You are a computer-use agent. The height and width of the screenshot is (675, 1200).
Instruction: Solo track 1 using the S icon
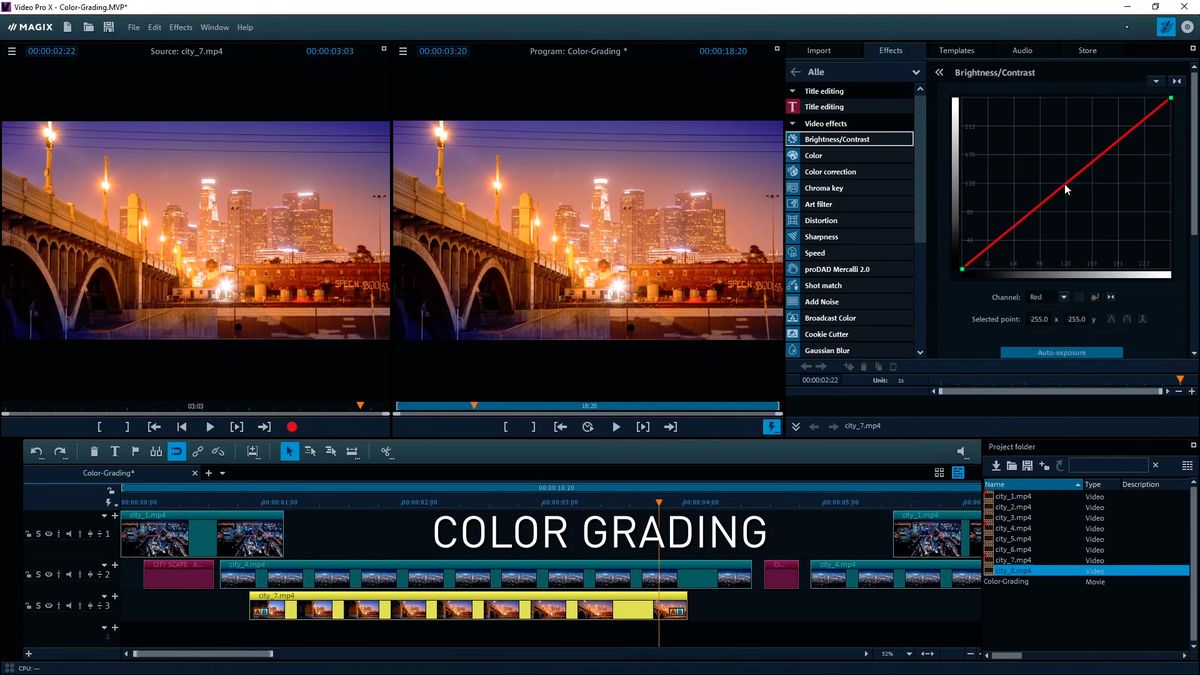coord(38,533)
